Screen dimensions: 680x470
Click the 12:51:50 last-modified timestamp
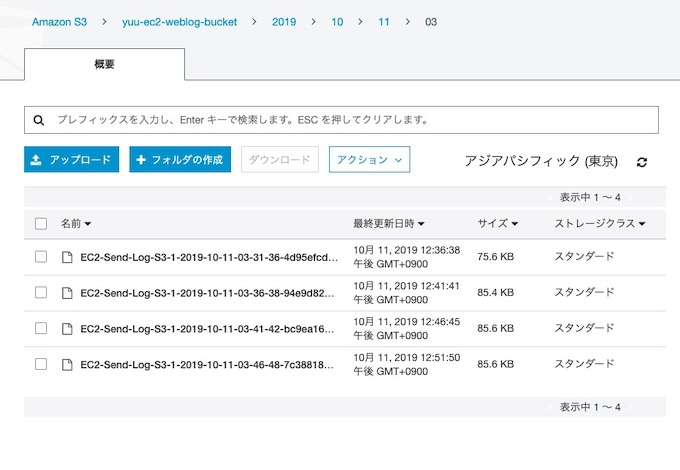[x=406, y=364]
